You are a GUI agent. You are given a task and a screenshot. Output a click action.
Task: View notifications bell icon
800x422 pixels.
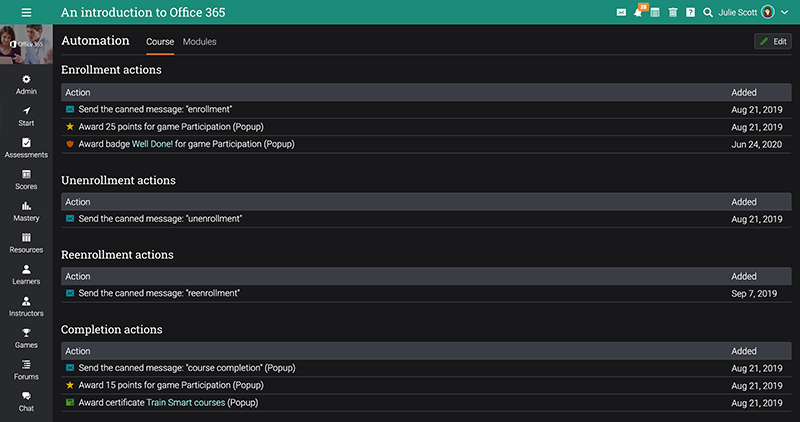(x=638, y=12)
